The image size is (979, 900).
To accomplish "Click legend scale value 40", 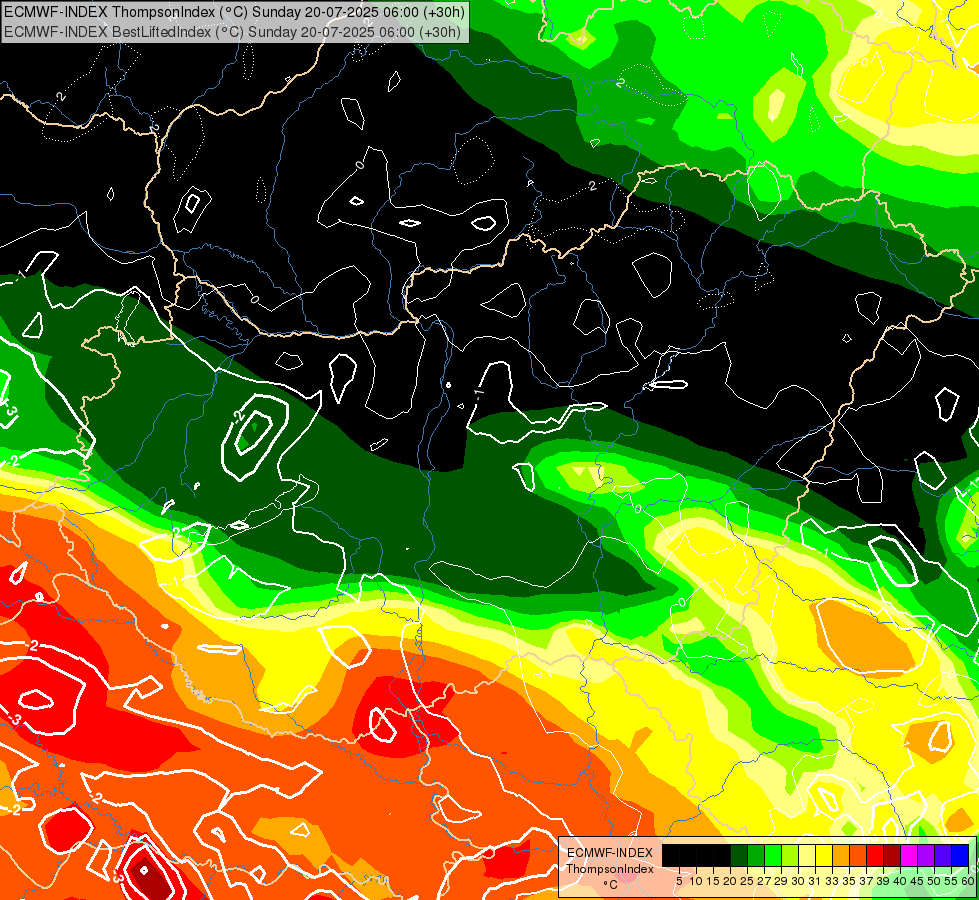I will 901,881.
